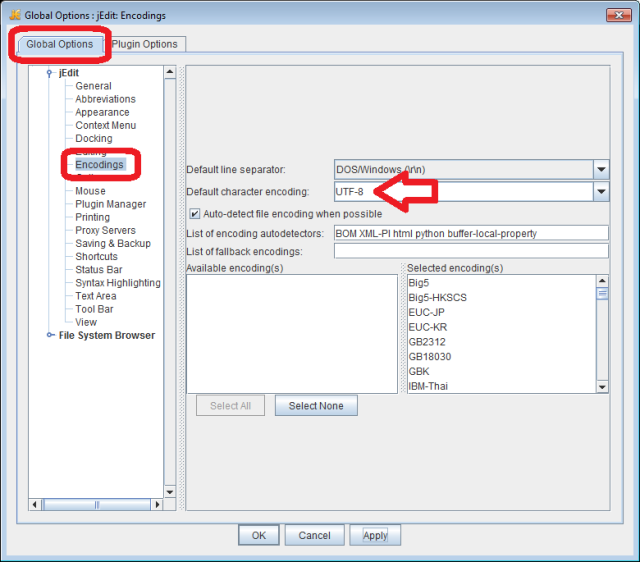The width and height of the screenshot is (640, 562).
Task: Select File System Browser tree item
Action: coord(107,335)
